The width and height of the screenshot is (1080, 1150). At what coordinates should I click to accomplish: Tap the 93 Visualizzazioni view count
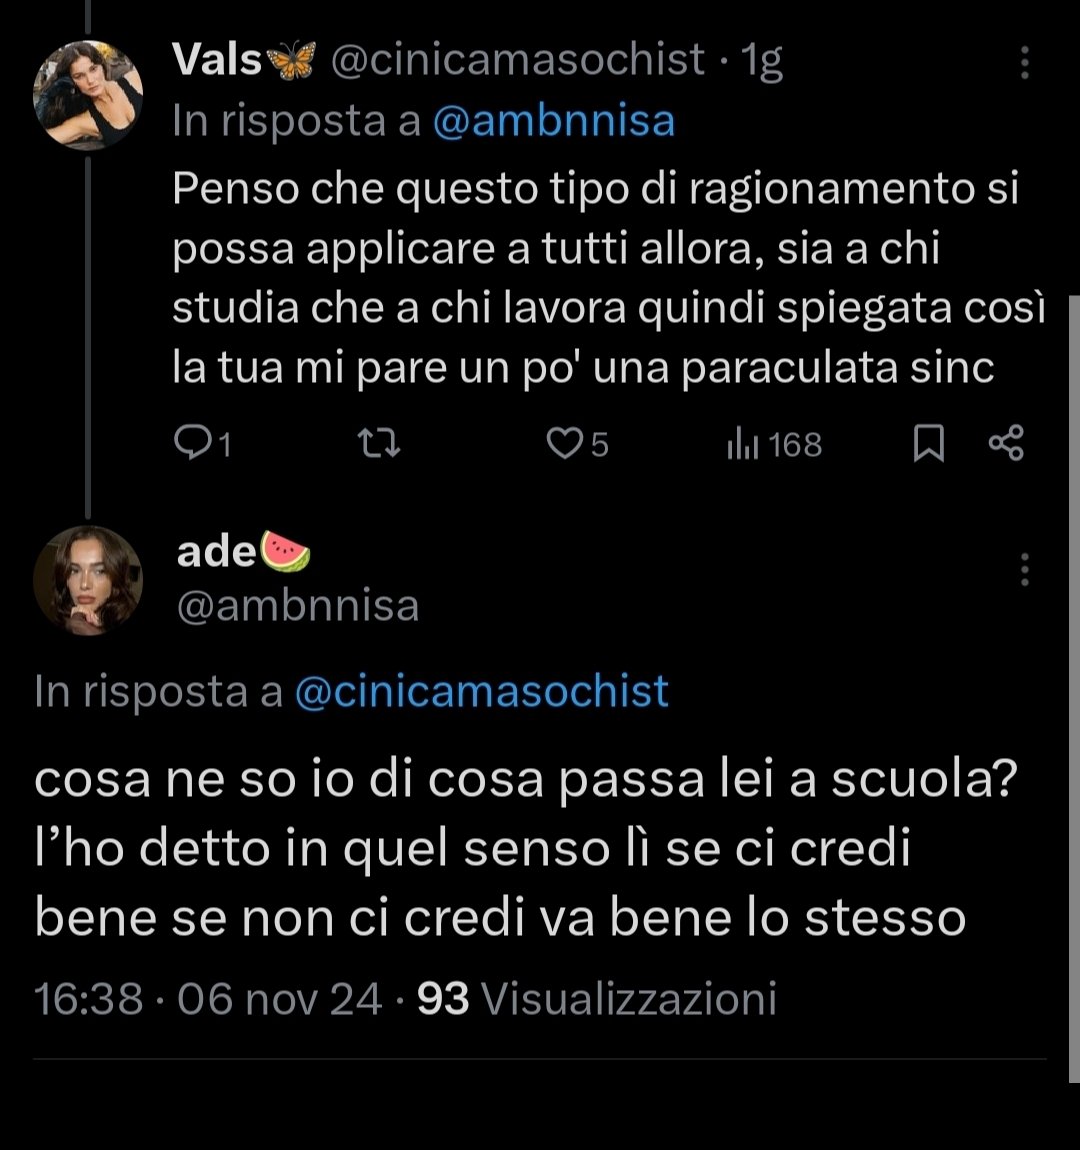[597, 999]
